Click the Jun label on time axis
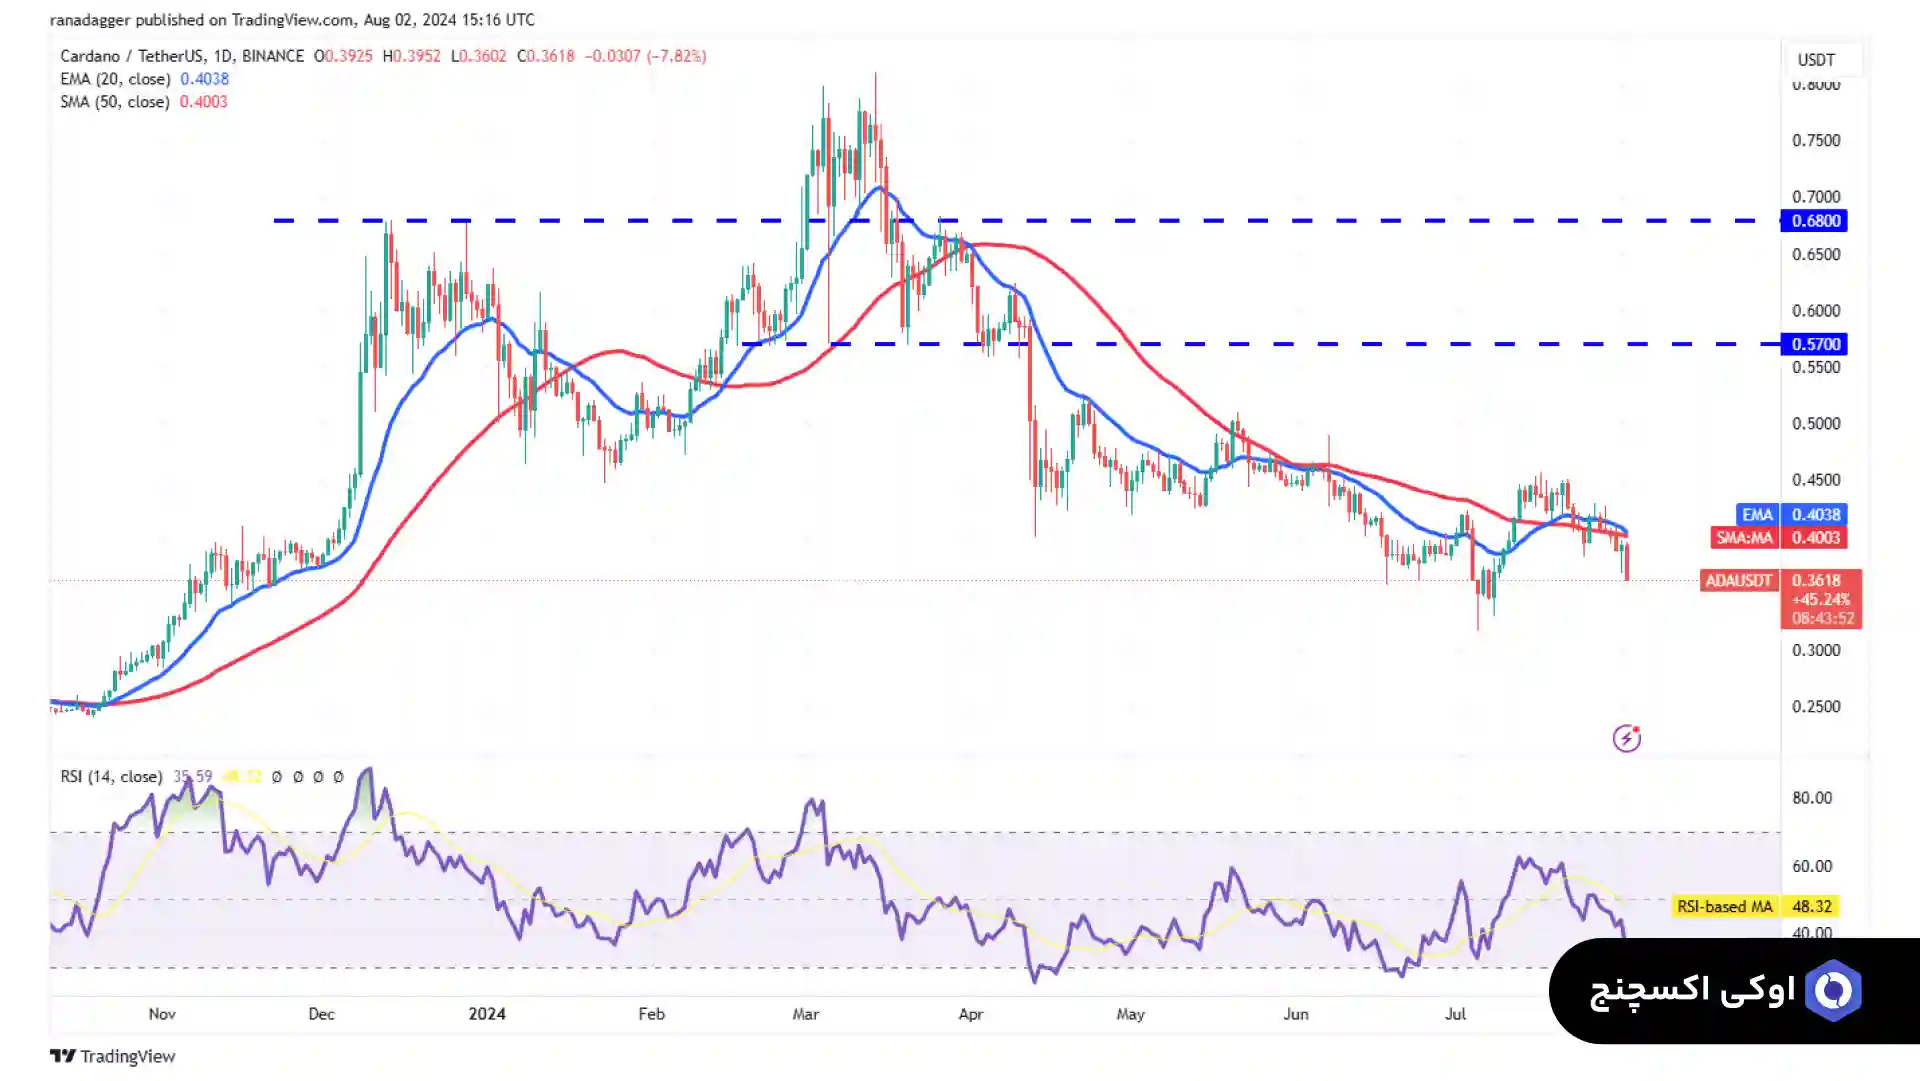 click(x=1295, y=1013)
